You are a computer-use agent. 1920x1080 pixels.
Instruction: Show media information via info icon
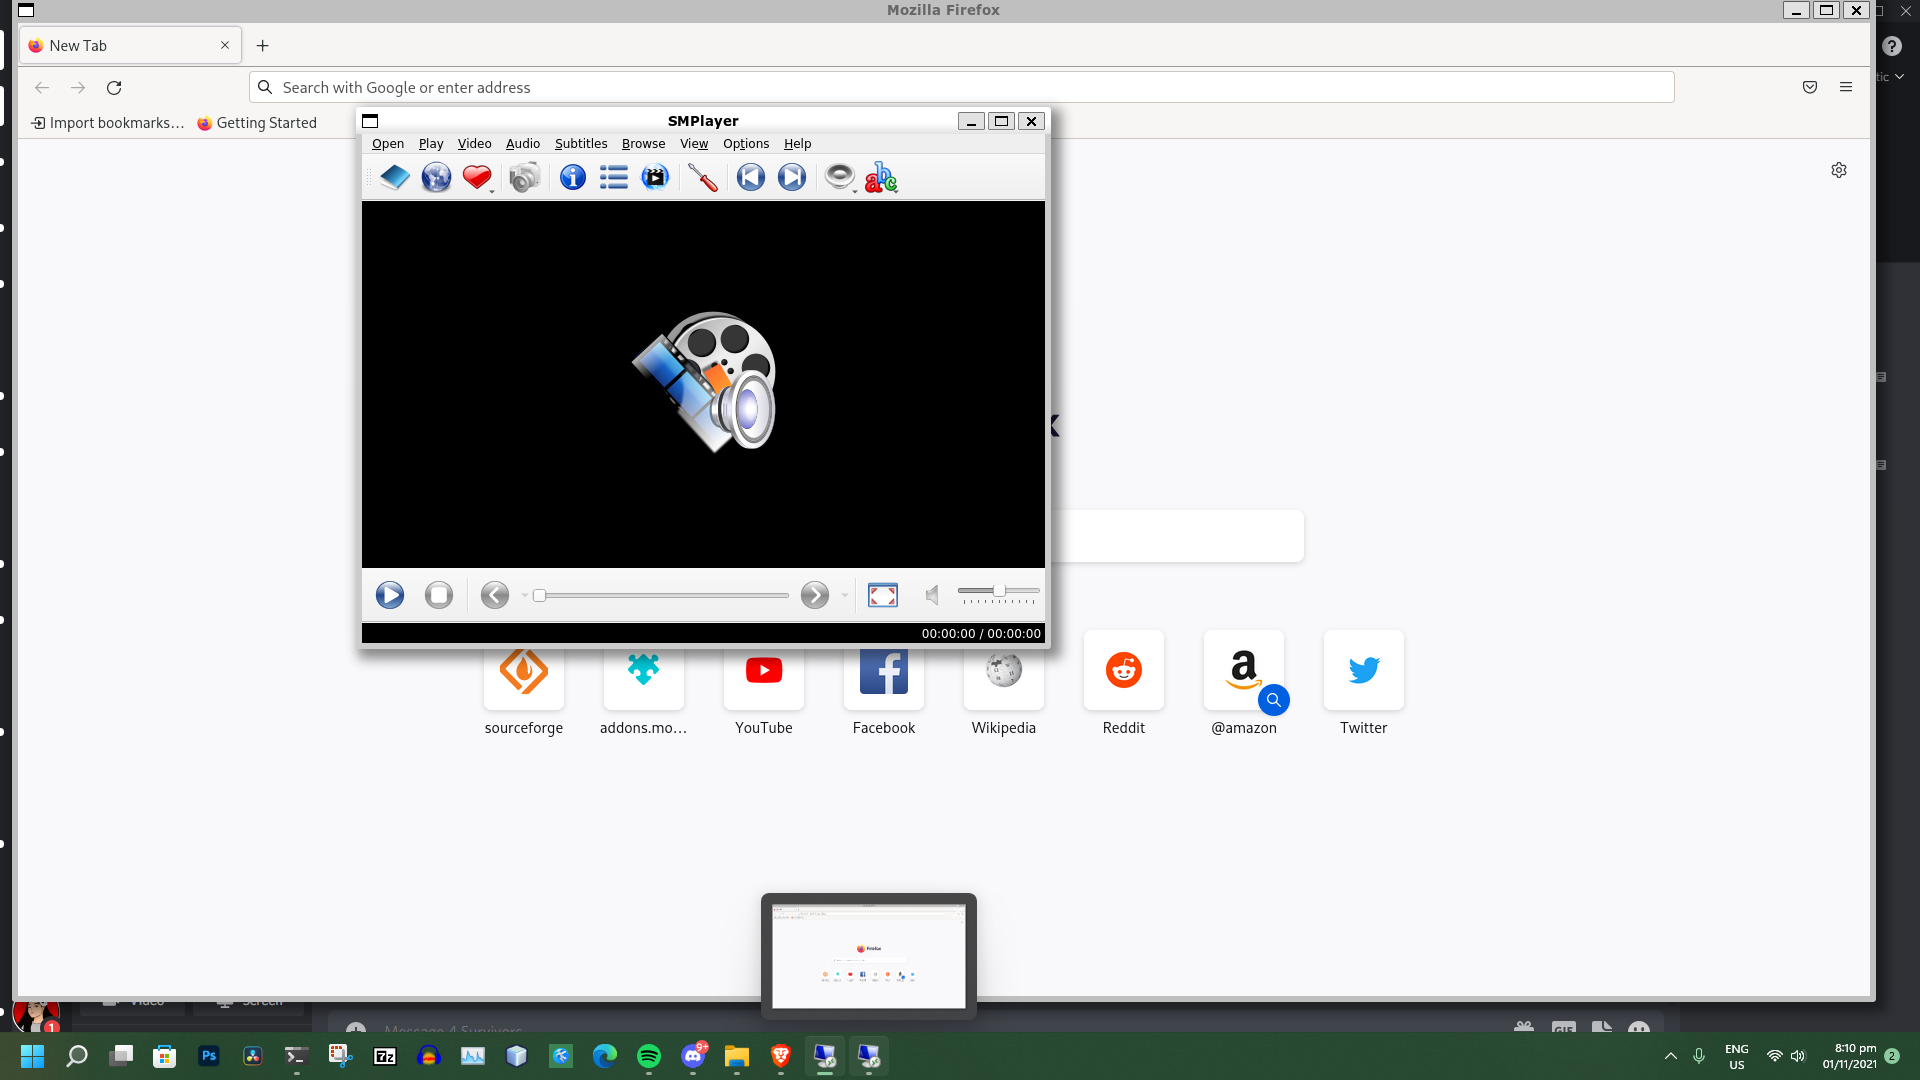coord(572,177)
